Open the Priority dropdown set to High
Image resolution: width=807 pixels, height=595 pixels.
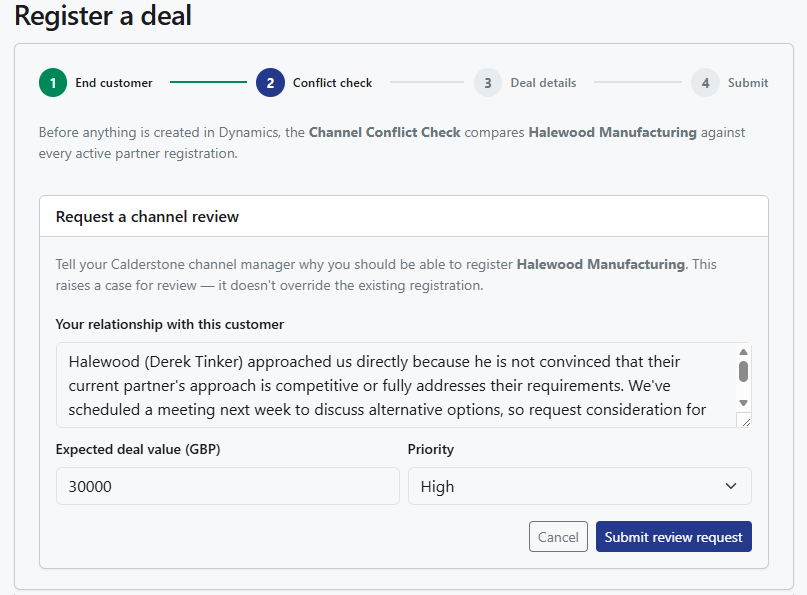pos(580,486)
